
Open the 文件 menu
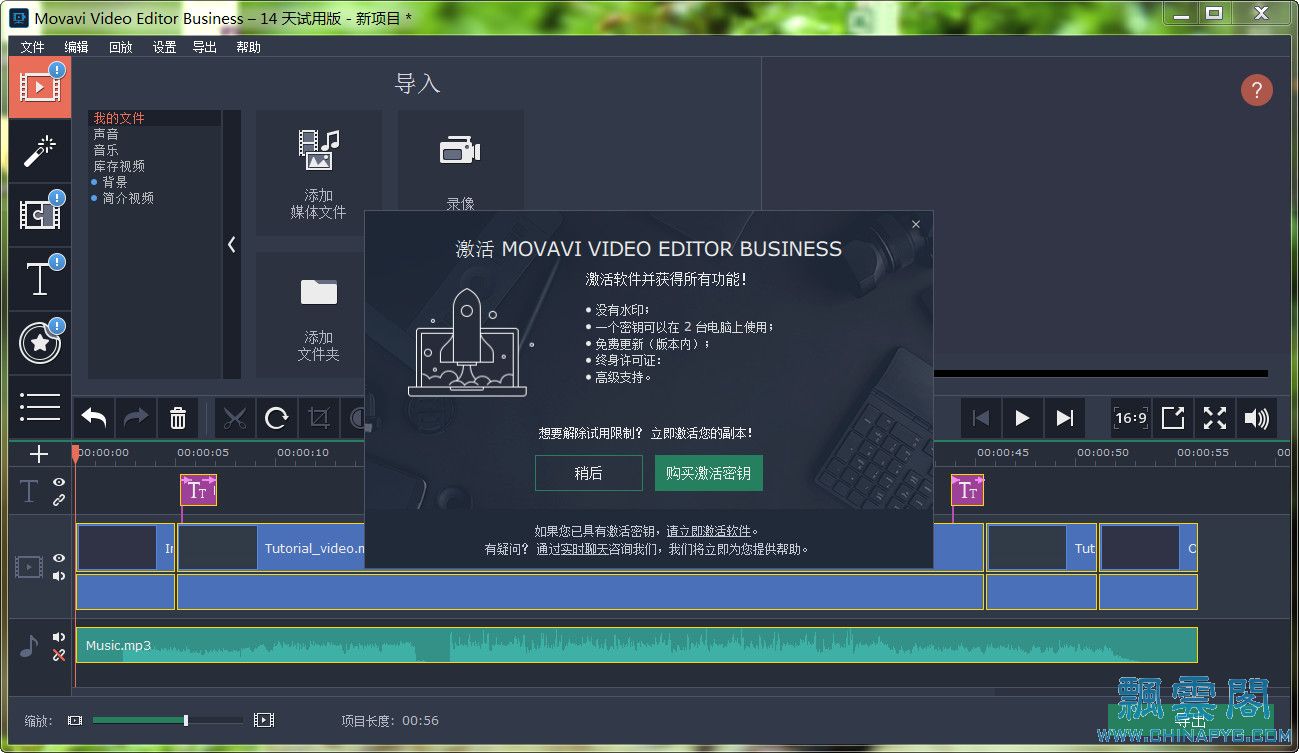[x=33, y=47]
